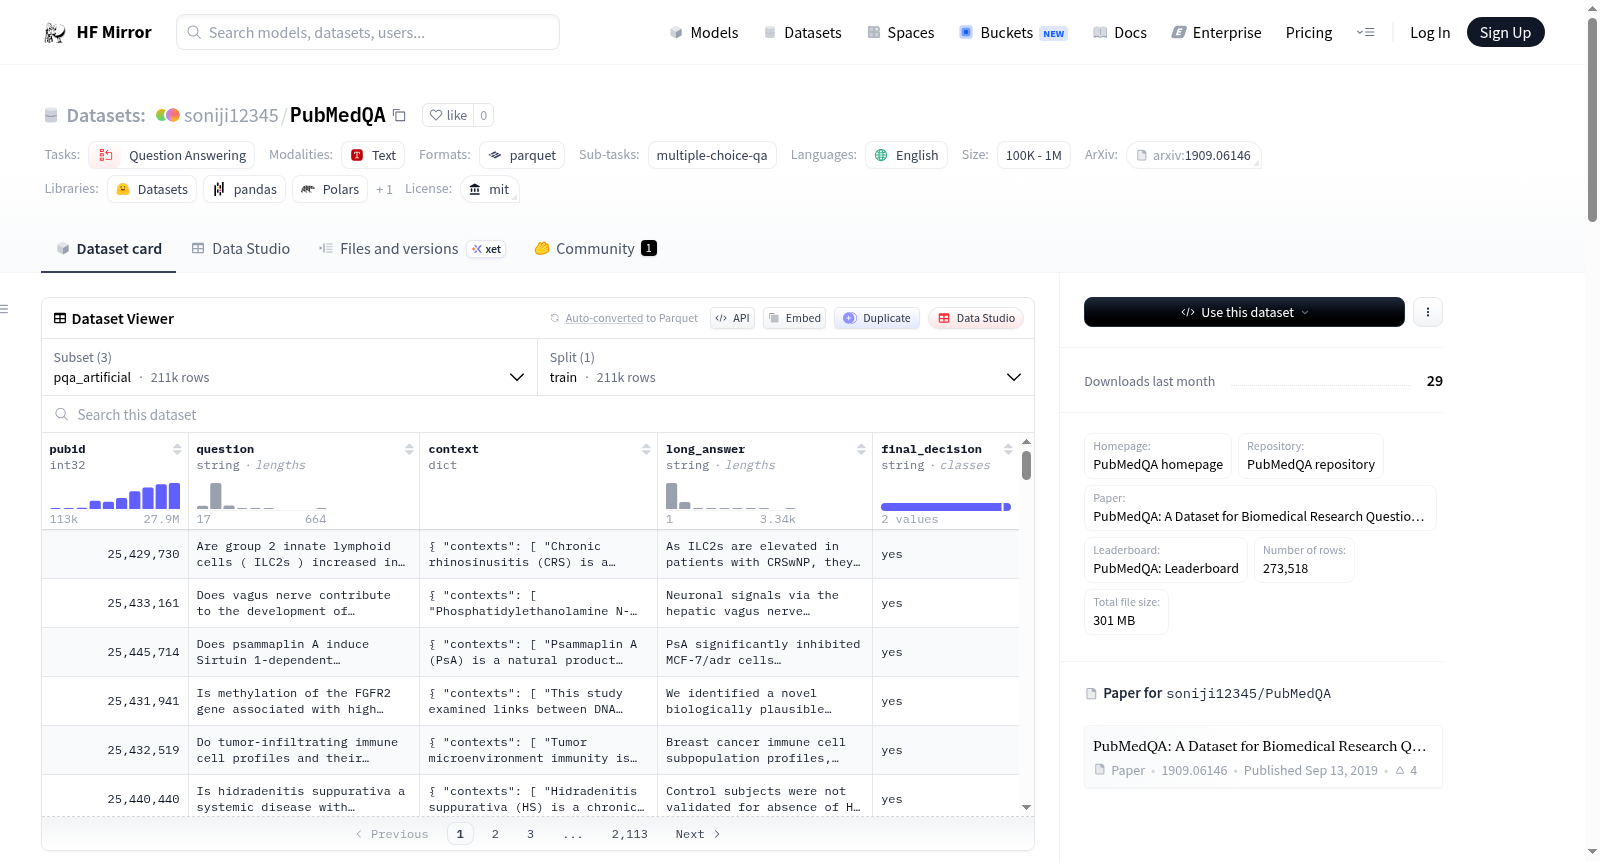Go to page 2 of results

click(495, 834)
